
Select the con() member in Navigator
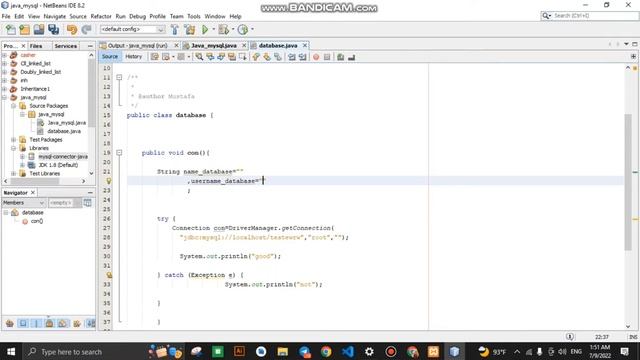click(x=37, y=221)
